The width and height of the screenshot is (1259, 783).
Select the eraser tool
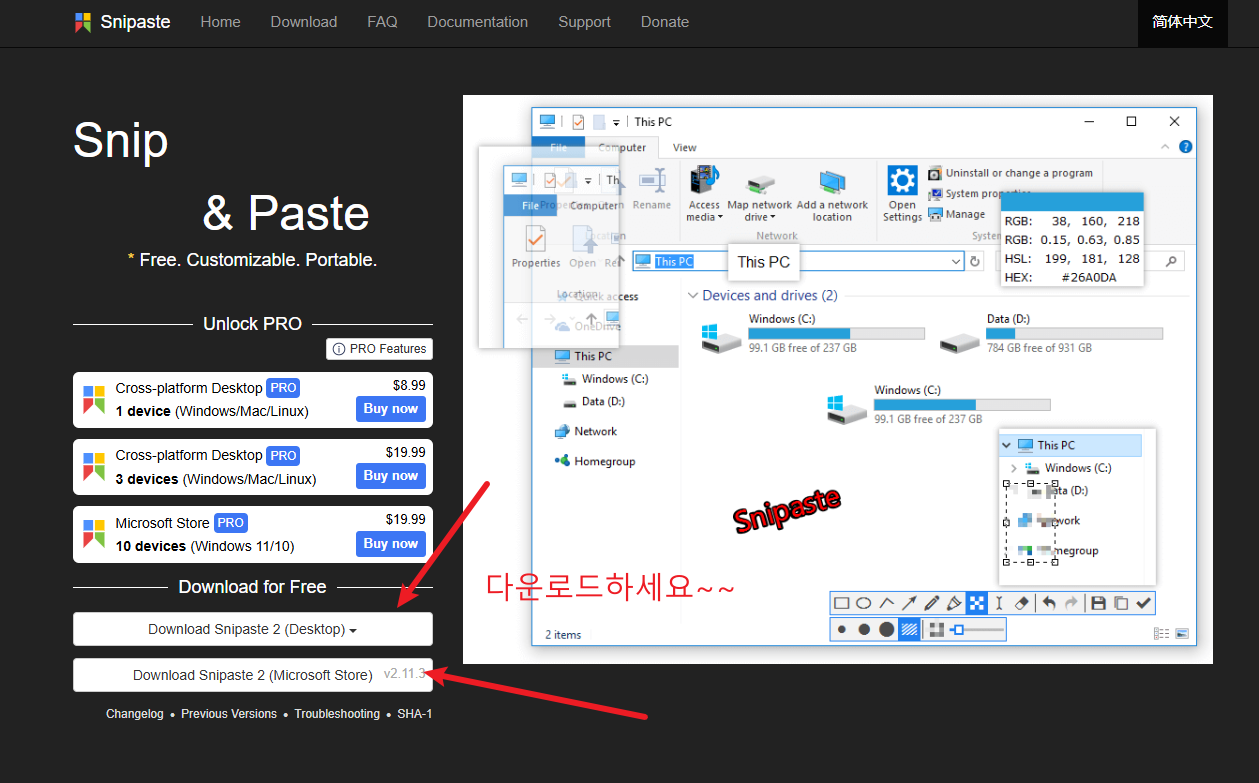(x=1021, y=603)
